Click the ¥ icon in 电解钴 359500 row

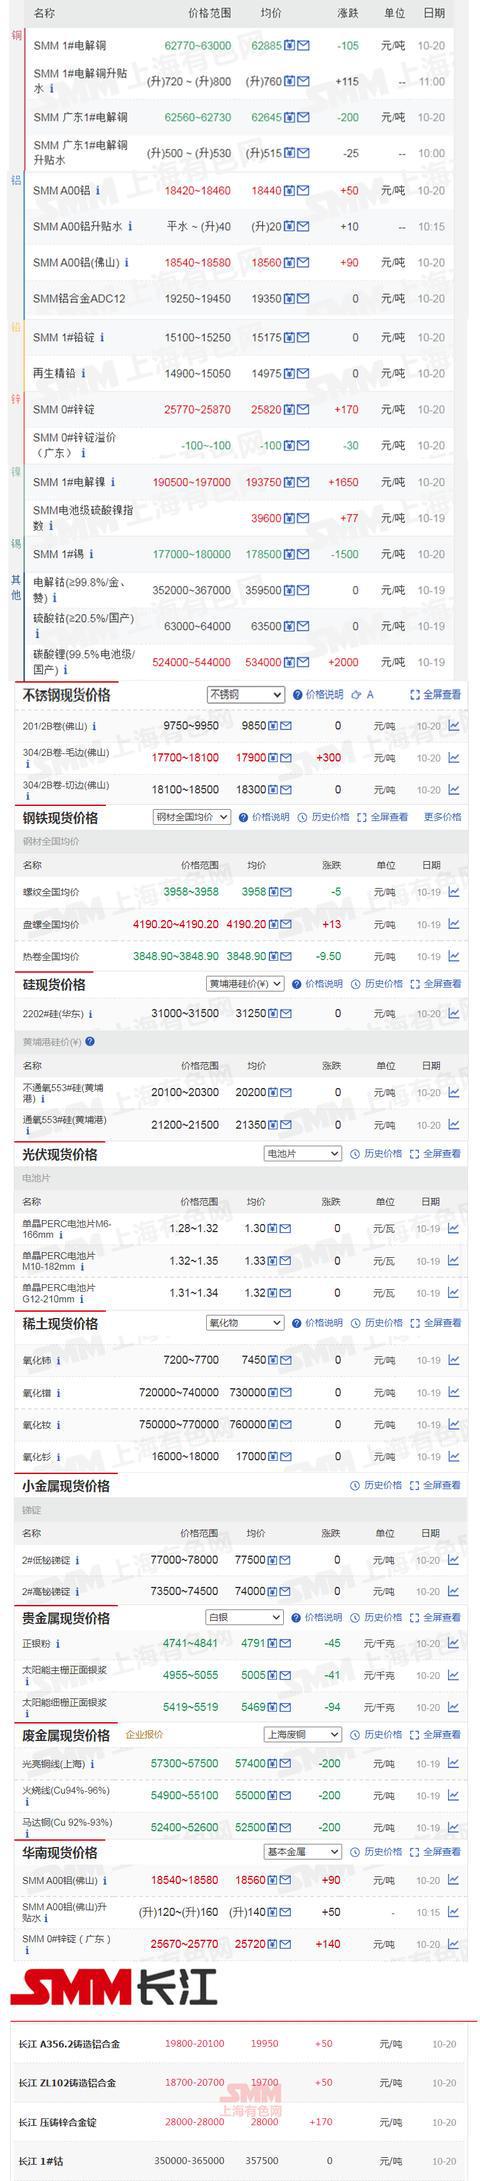tap(290, 590)
